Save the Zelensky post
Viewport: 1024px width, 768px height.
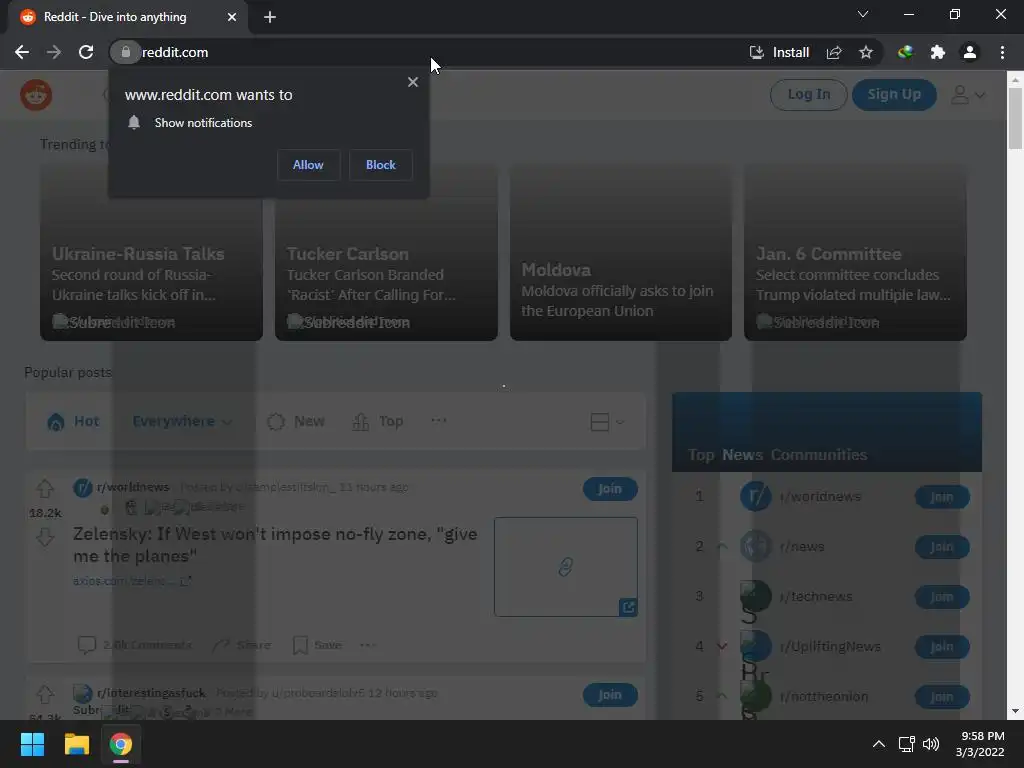click(x=317, y=645)
